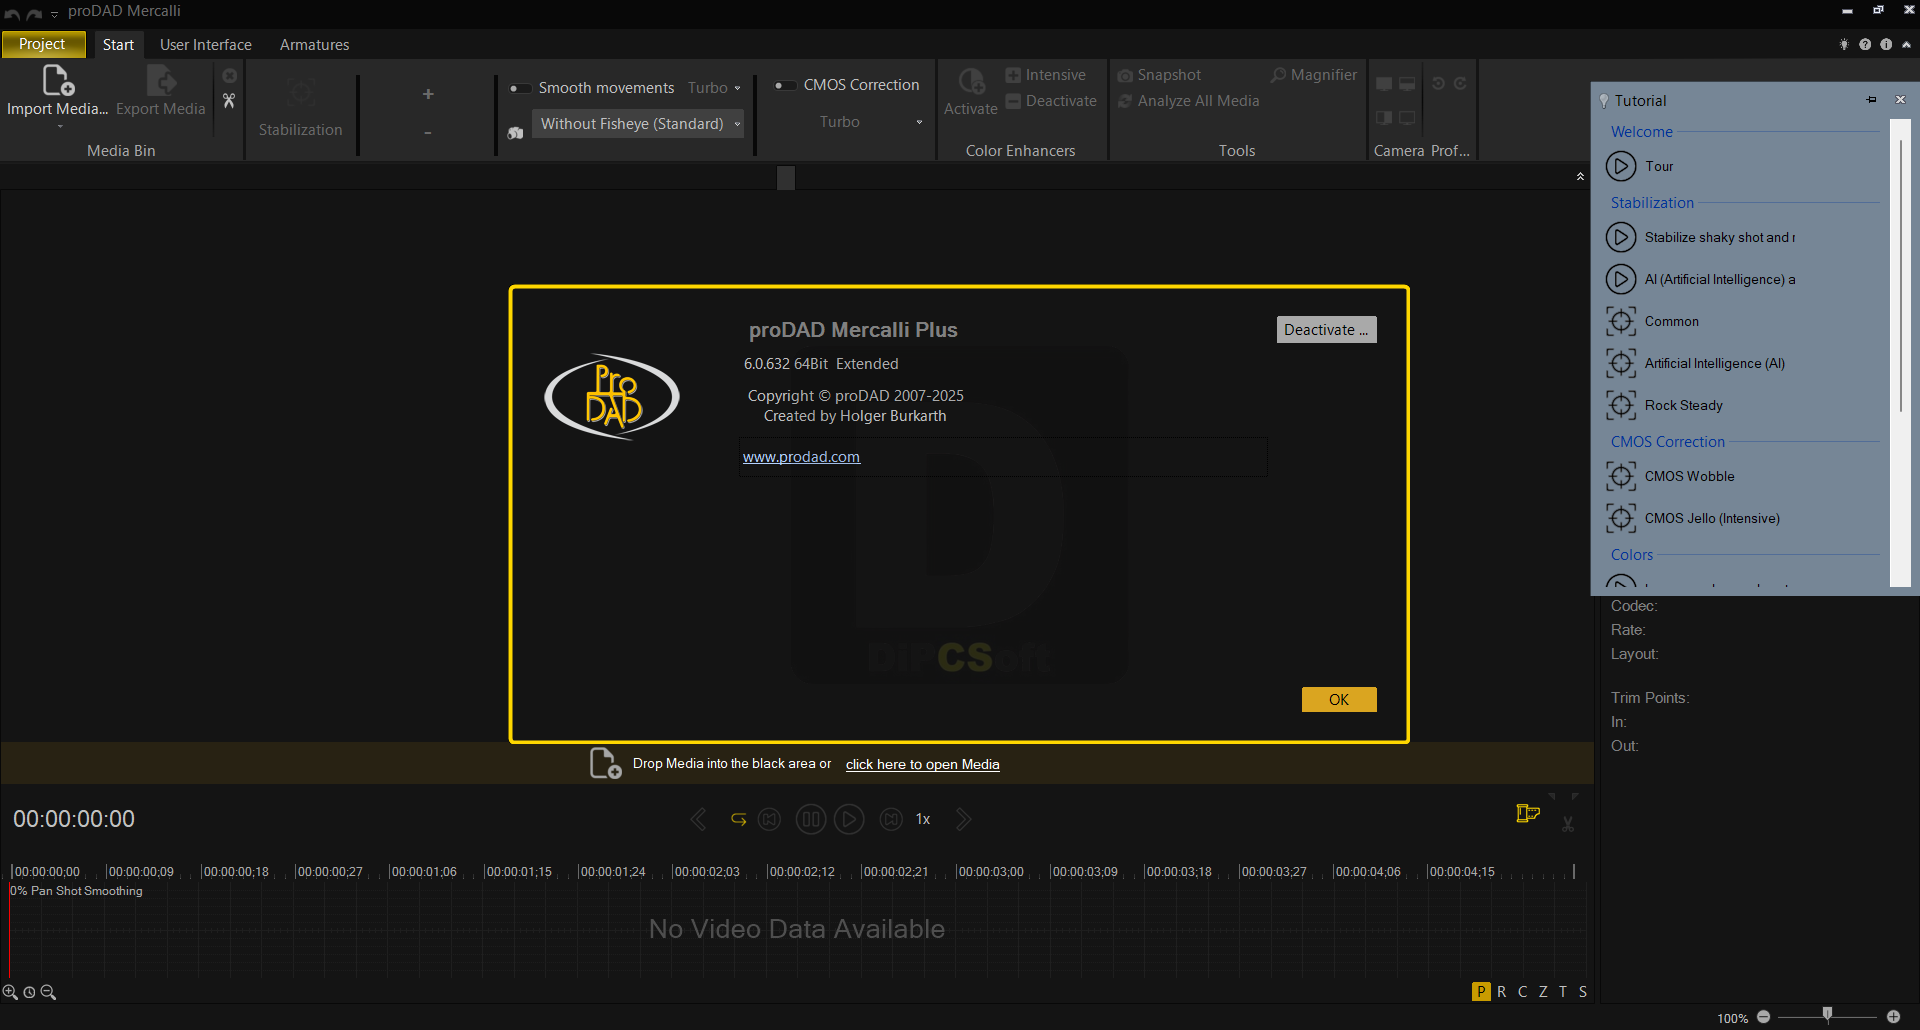
Task: Click the Deactivate button in About dialog
Action: pyautogui.click(x=1326, y=330)
